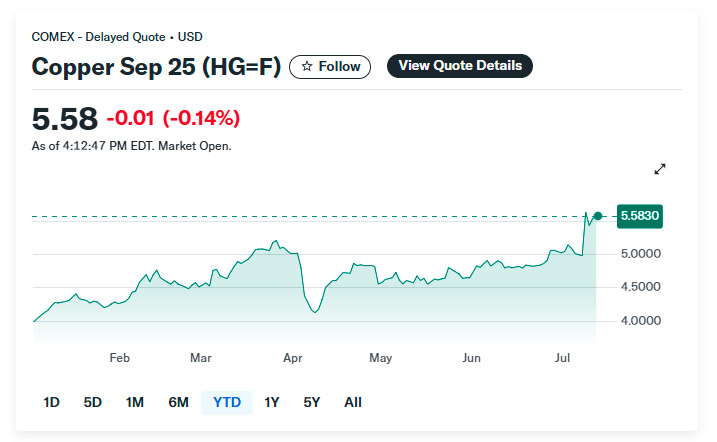The width and height of the screenshot is (717, 442).
Task: Click the red -0.01 (-0.14%) change value
Action: click(174, 119)
